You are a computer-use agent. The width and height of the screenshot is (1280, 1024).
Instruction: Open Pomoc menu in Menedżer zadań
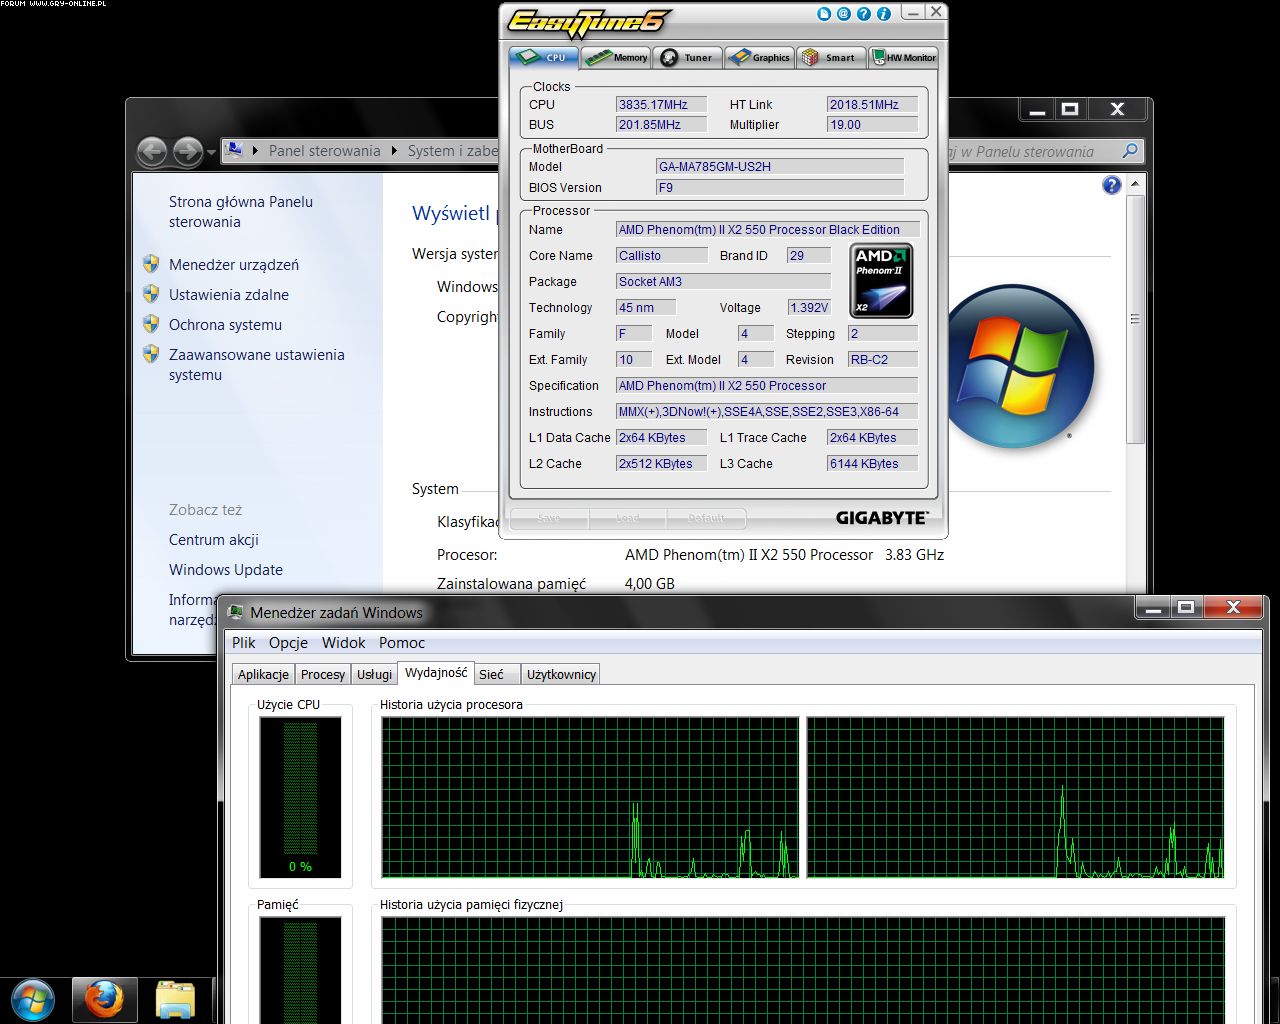click(402, 643)
